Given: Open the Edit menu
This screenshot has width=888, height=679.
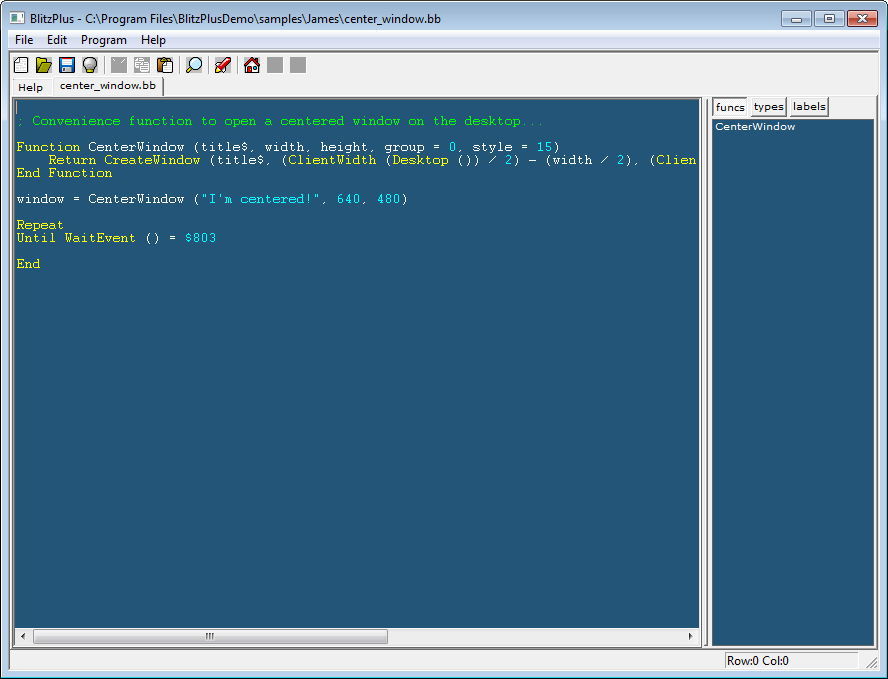Looking at the screenshot, I should (57, 40).
